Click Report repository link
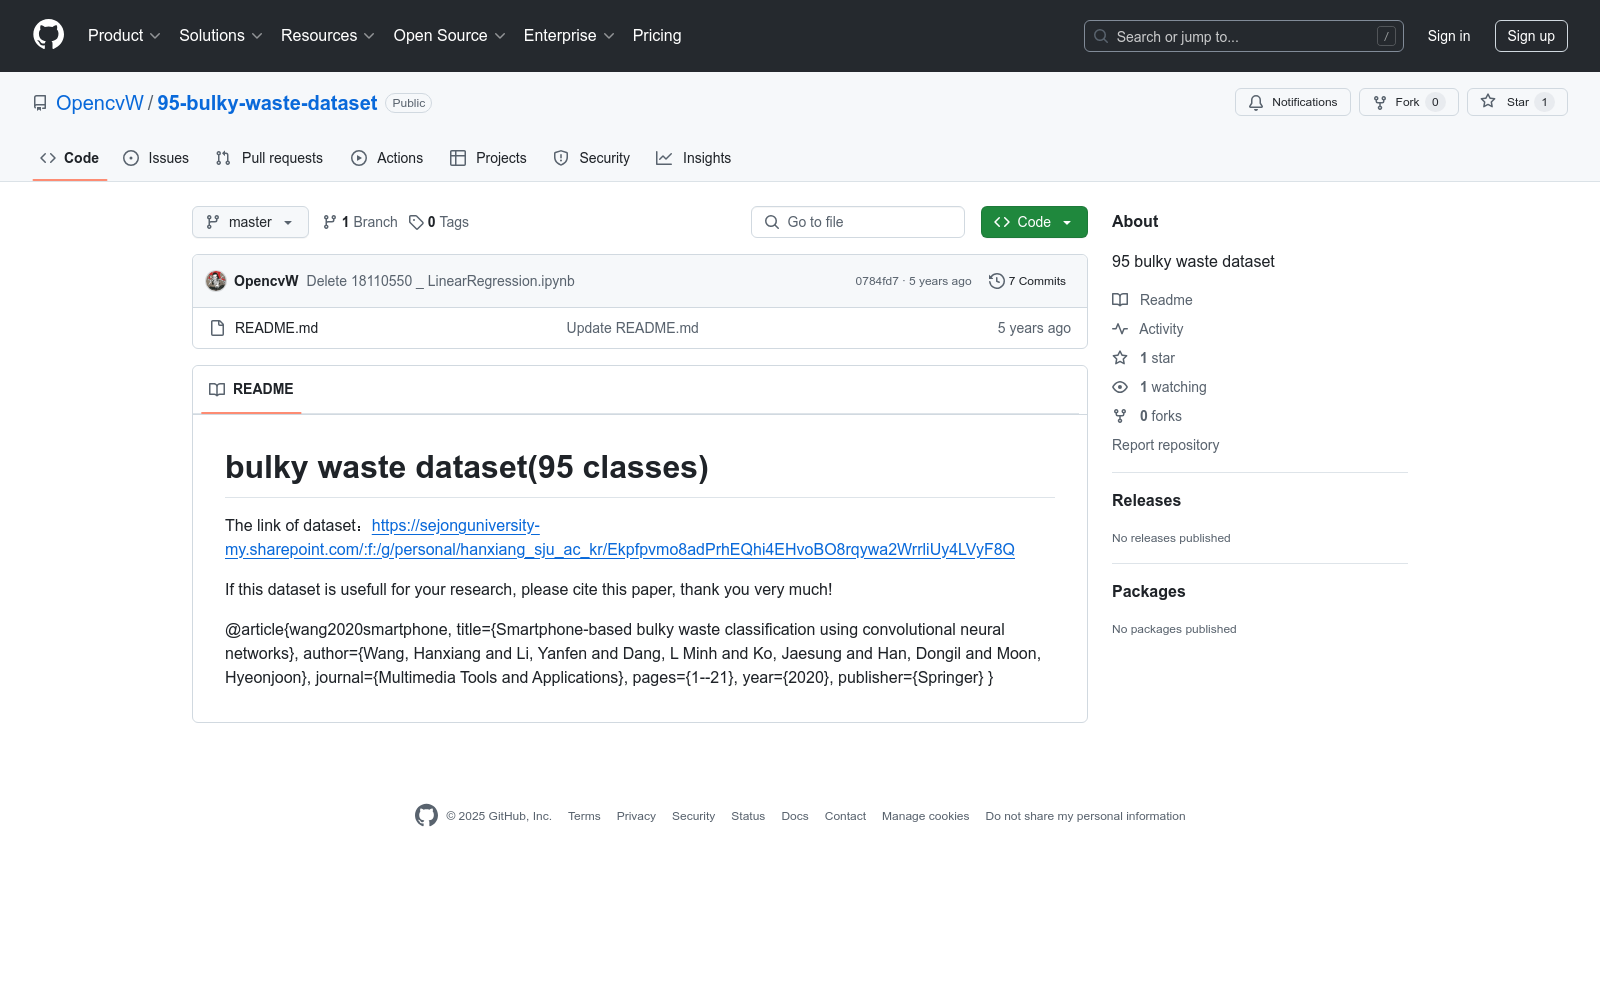 pos(1165,445)
